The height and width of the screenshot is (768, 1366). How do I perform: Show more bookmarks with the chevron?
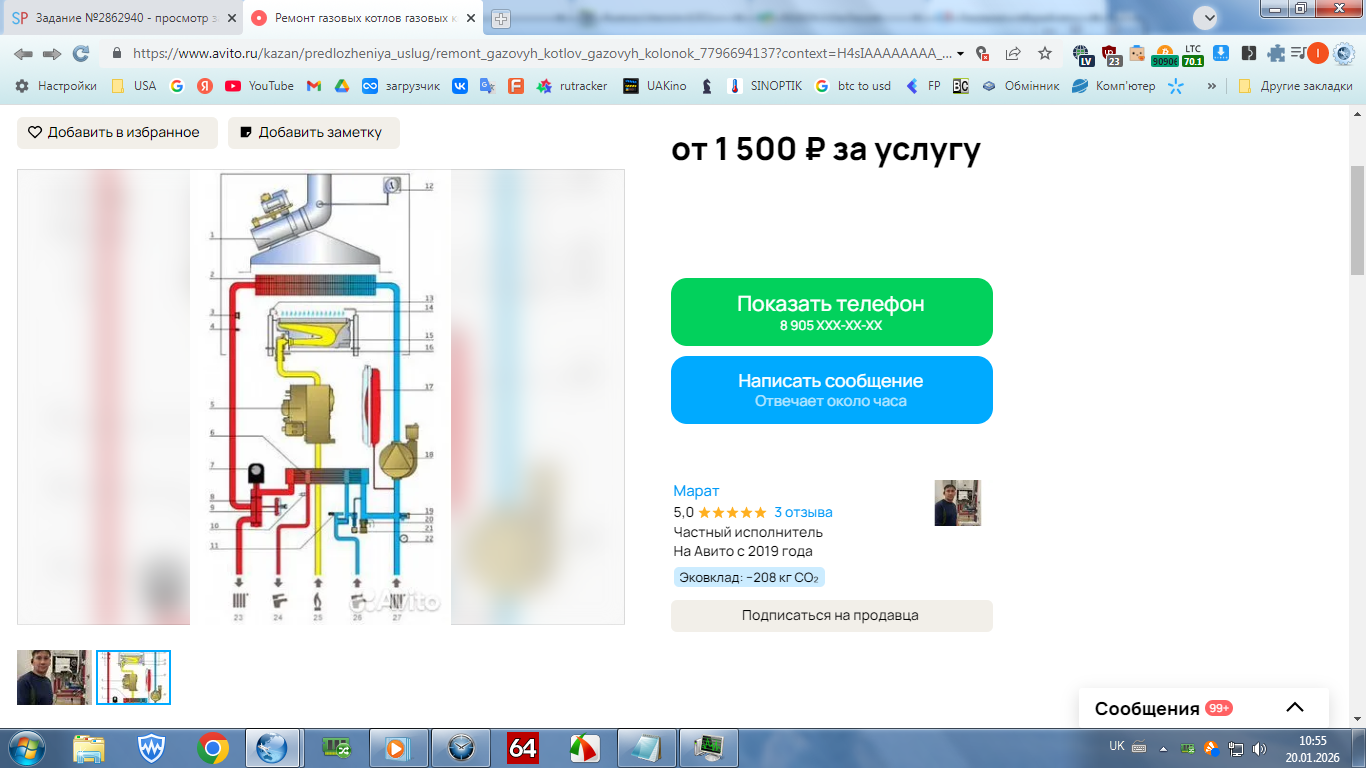(x=1212, y=86)
